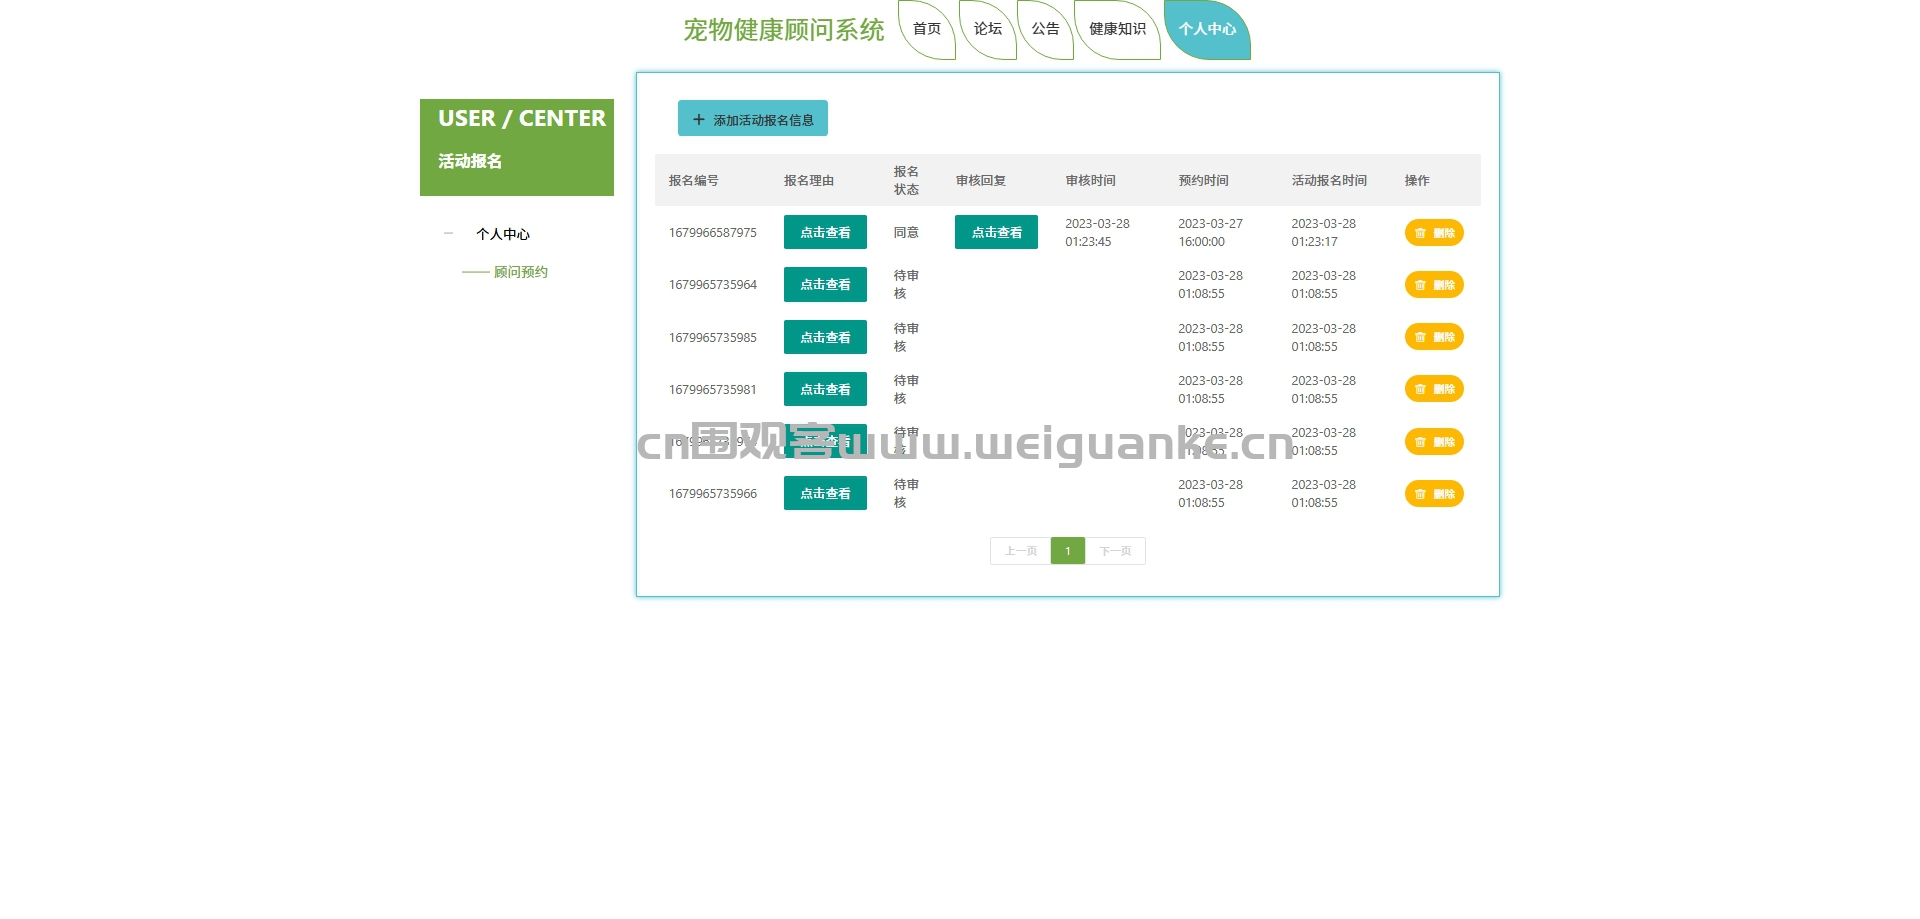1920x919 pixels.
Task: Delete entry 1679966587975 with trash button
Action: (x=1434, y=233)
